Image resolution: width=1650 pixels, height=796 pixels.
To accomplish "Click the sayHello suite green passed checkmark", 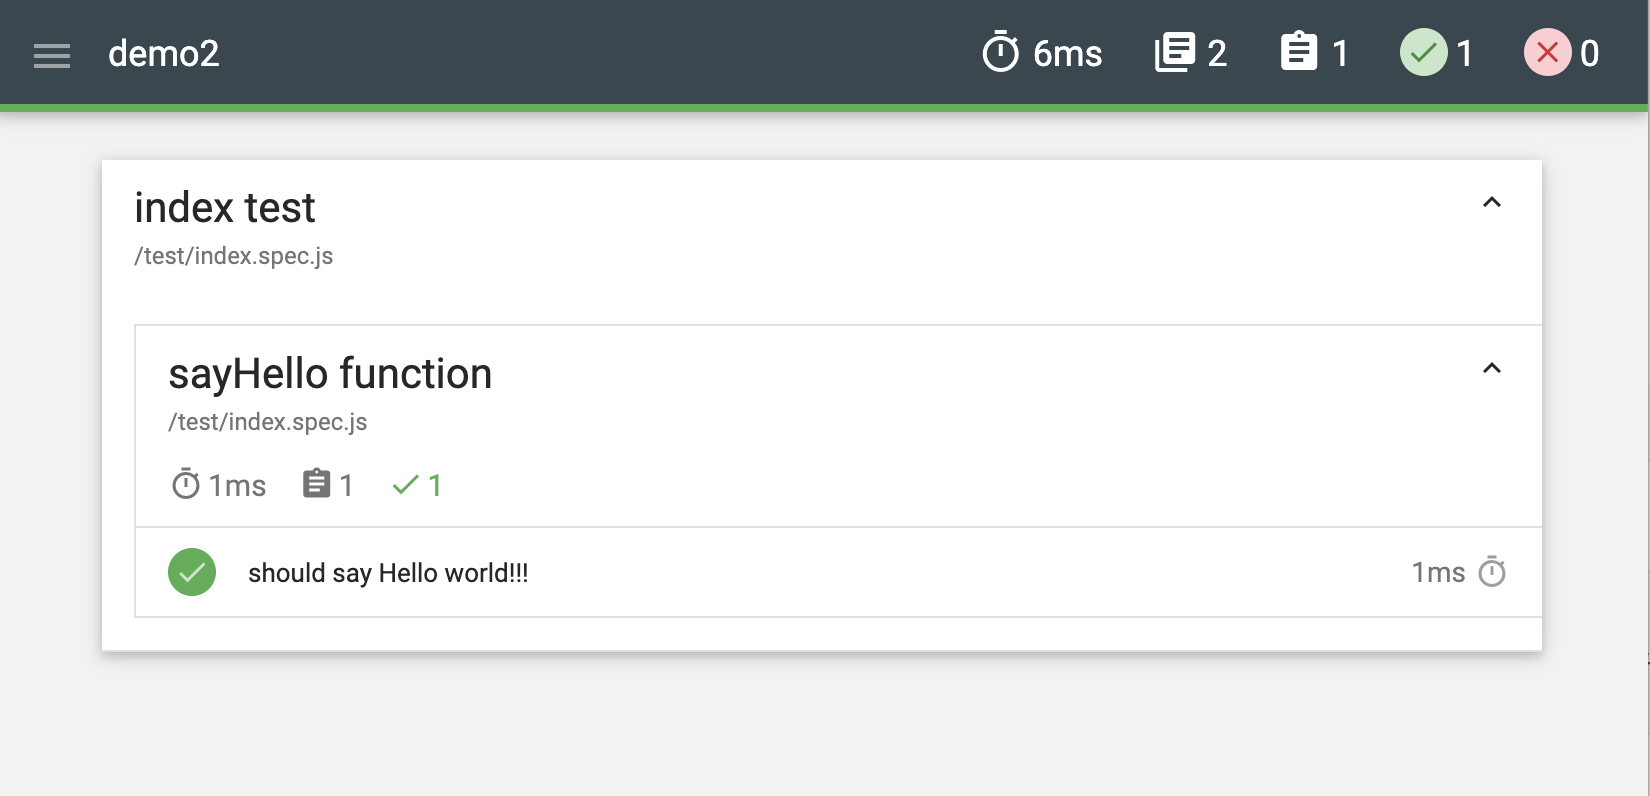I will (x=406, y=485).
